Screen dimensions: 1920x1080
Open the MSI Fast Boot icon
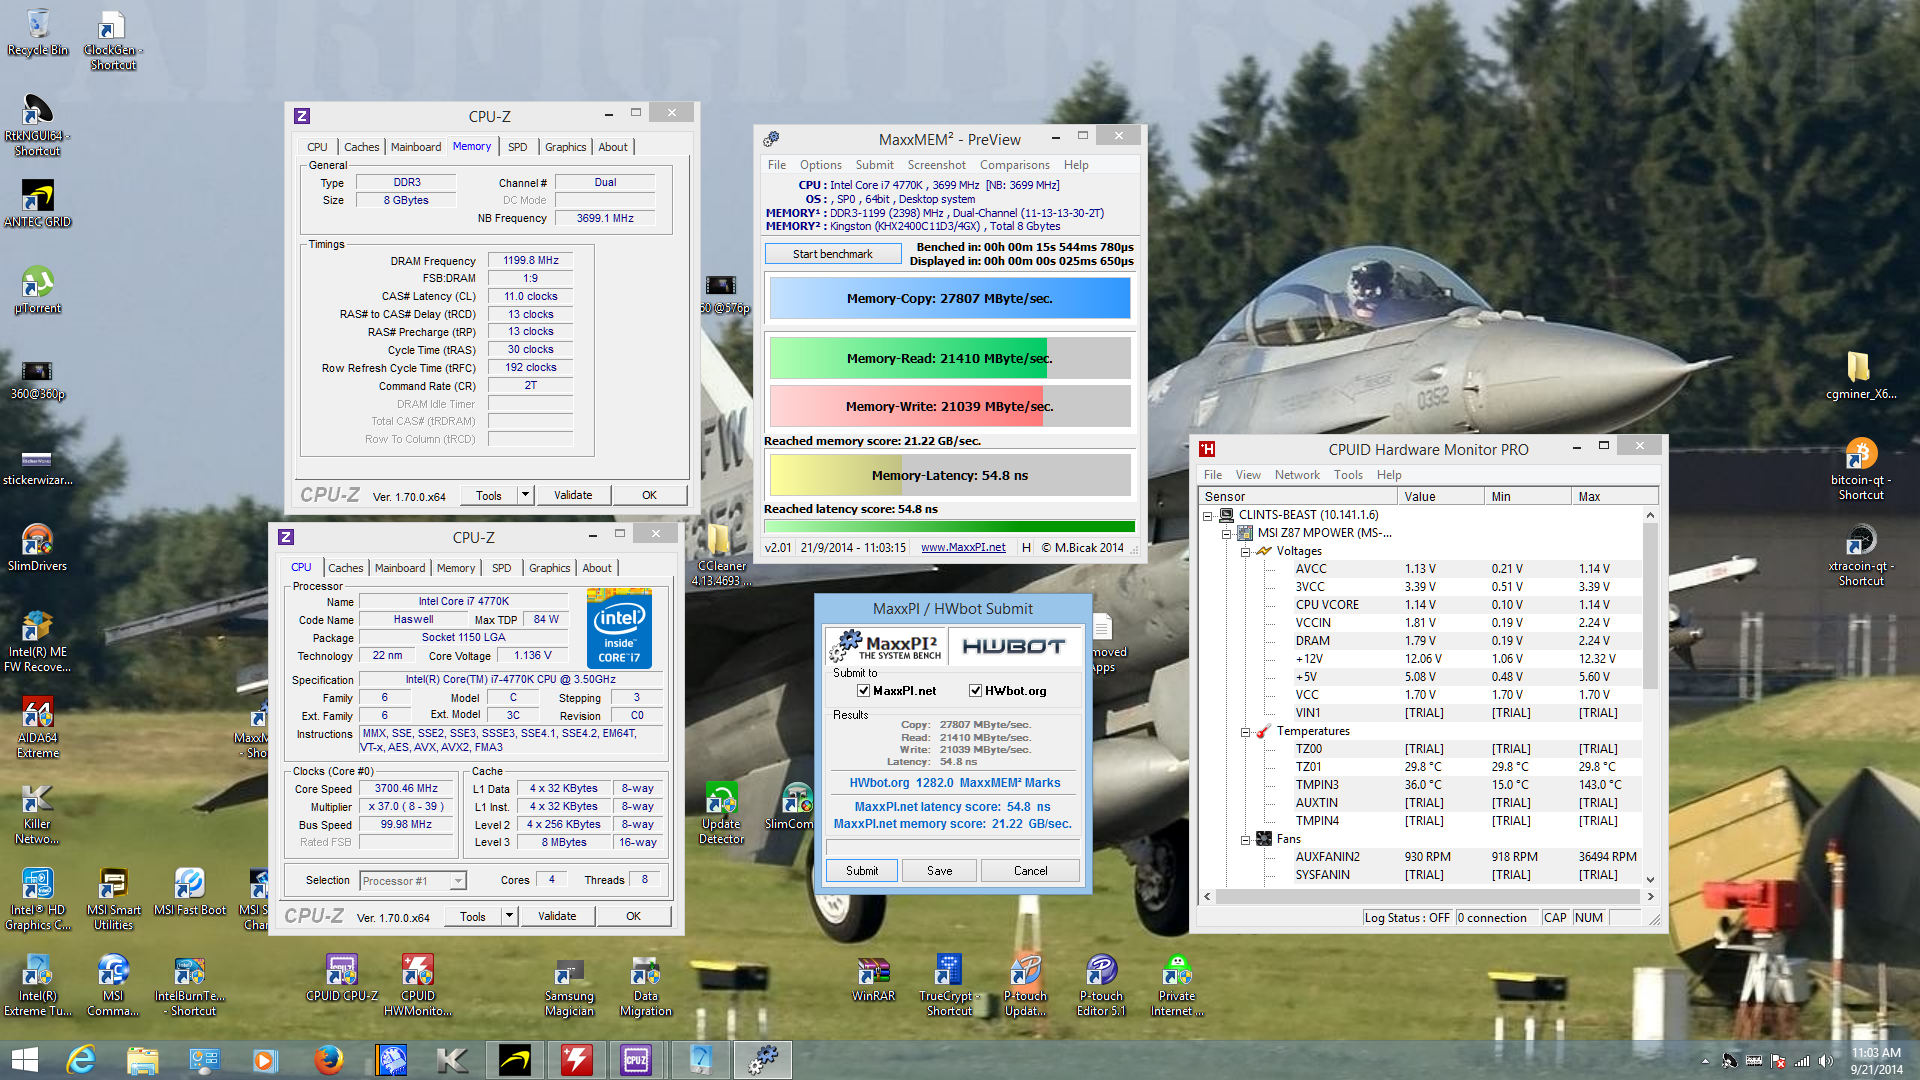point(190,892)
